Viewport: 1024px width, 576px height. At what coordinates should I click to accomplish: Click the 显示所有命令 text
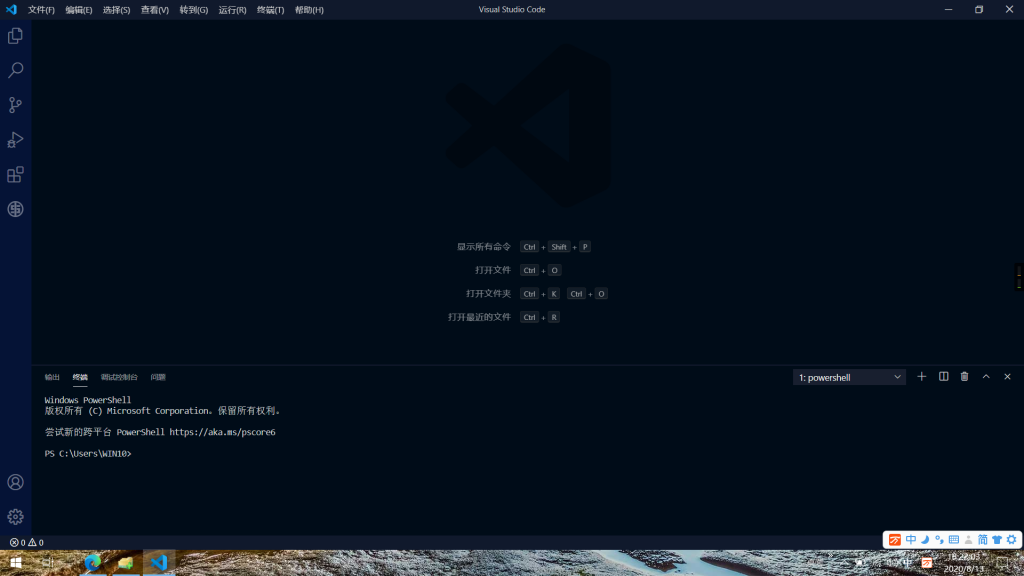(x=483, y=247)
